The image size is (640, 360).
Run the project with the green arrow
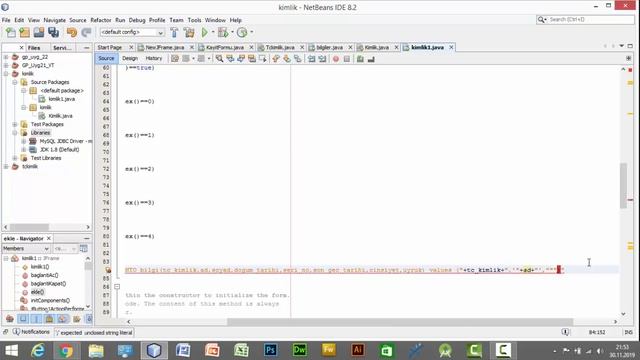(204, 32)
